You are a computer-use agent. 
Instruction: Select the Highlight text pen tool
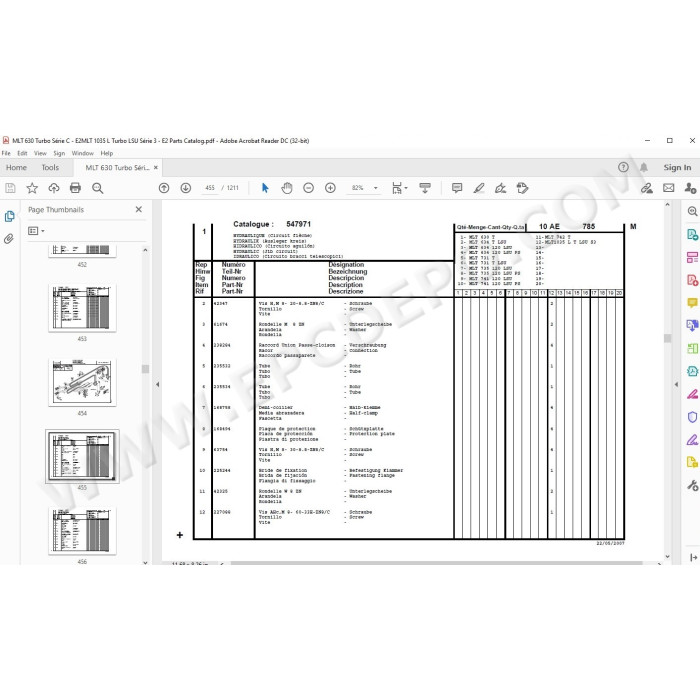[479, 188]
